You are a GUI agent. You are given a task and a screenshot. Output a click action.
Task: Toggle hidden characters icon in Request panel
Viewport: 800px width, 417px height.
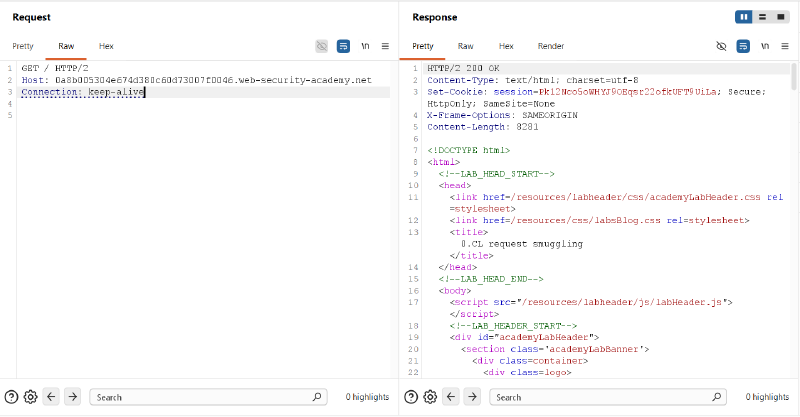click(x=321, y=46)
